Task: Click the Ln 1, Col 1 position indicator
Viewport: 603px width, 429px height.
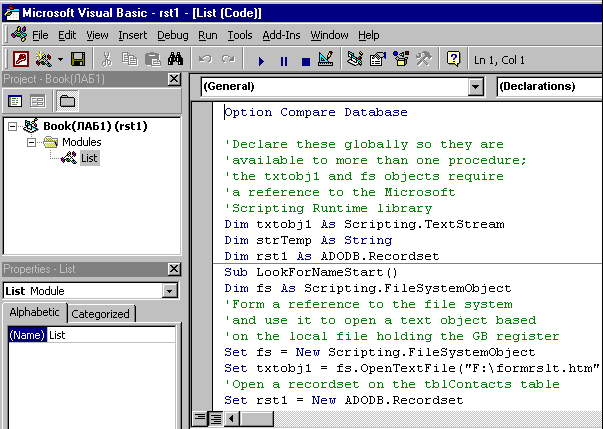Action: coord(499,60)
